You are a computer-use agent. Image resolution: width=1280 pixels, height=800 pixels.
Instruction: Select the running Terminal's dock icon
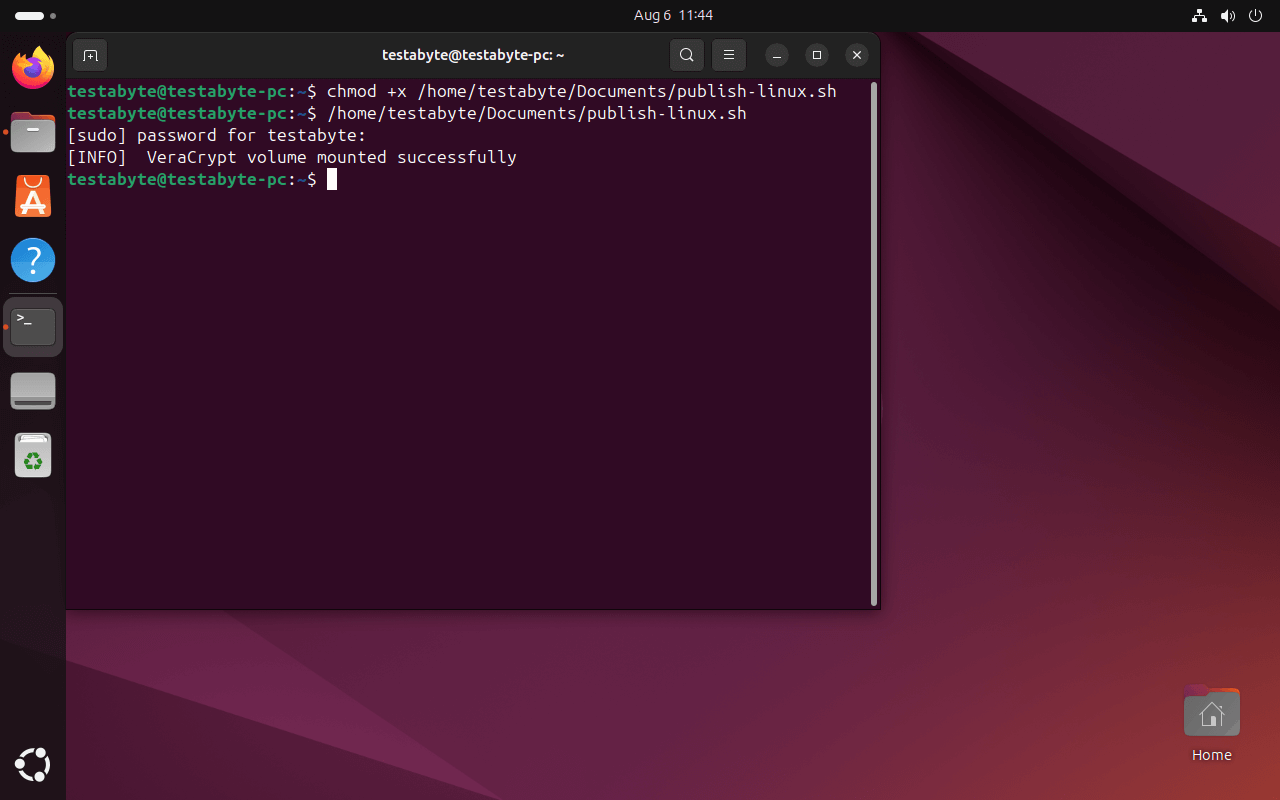point(32,325)
